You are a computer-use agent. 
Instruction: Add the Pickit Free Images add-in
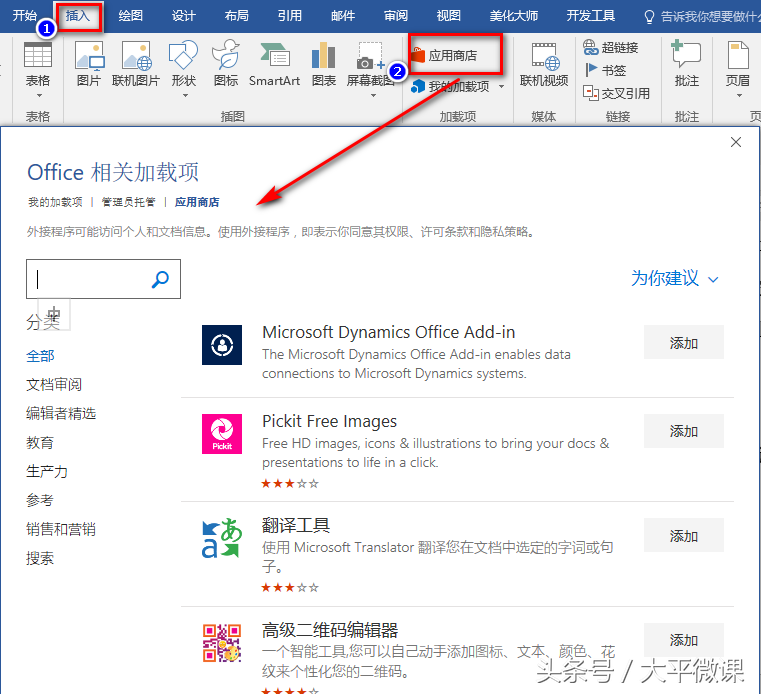[683, 431]
